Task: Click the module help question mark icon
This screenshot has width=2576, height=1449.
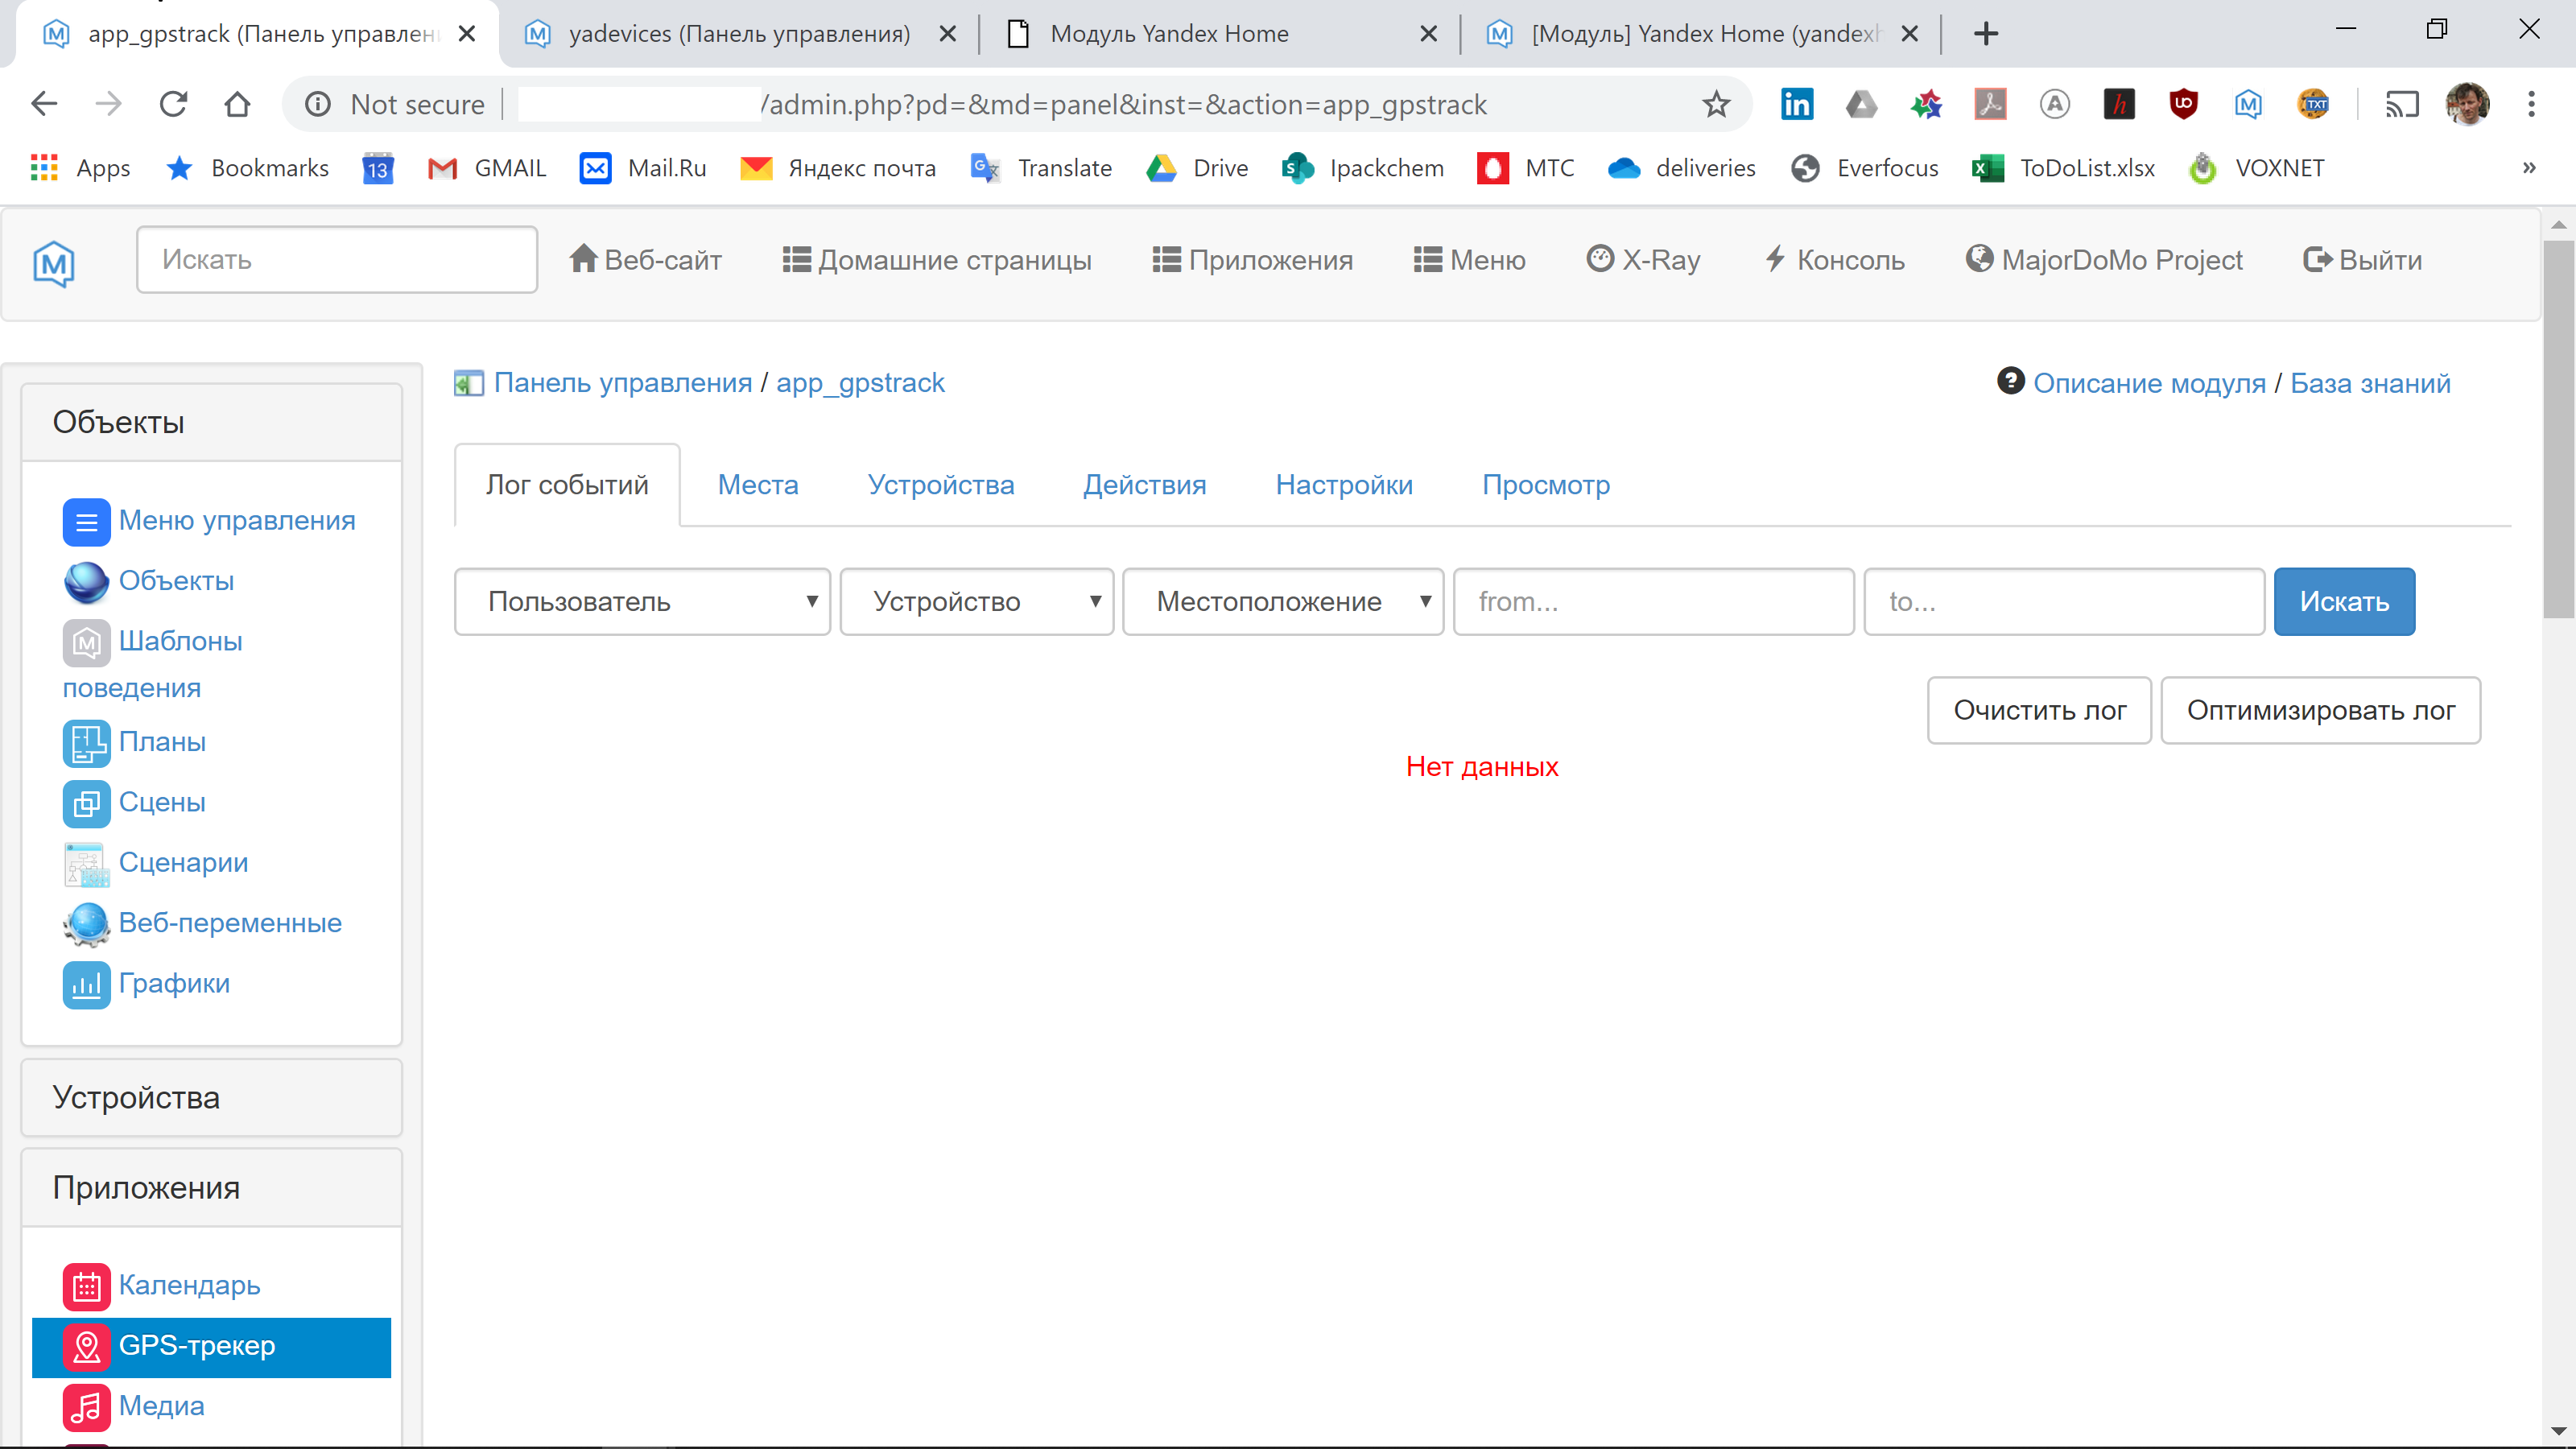Action: pos(2011,381)
